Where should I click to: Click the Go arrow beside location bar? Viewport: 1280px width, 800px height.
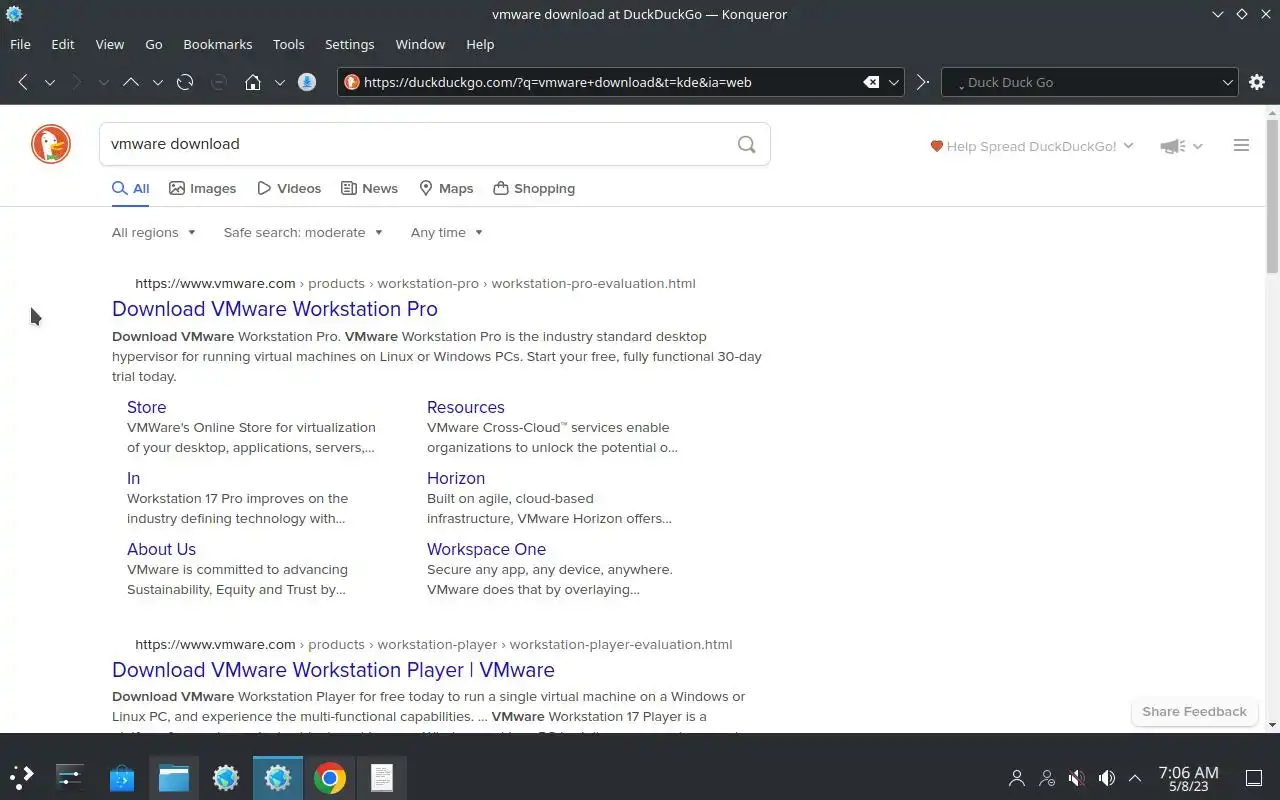click(922, 82)
